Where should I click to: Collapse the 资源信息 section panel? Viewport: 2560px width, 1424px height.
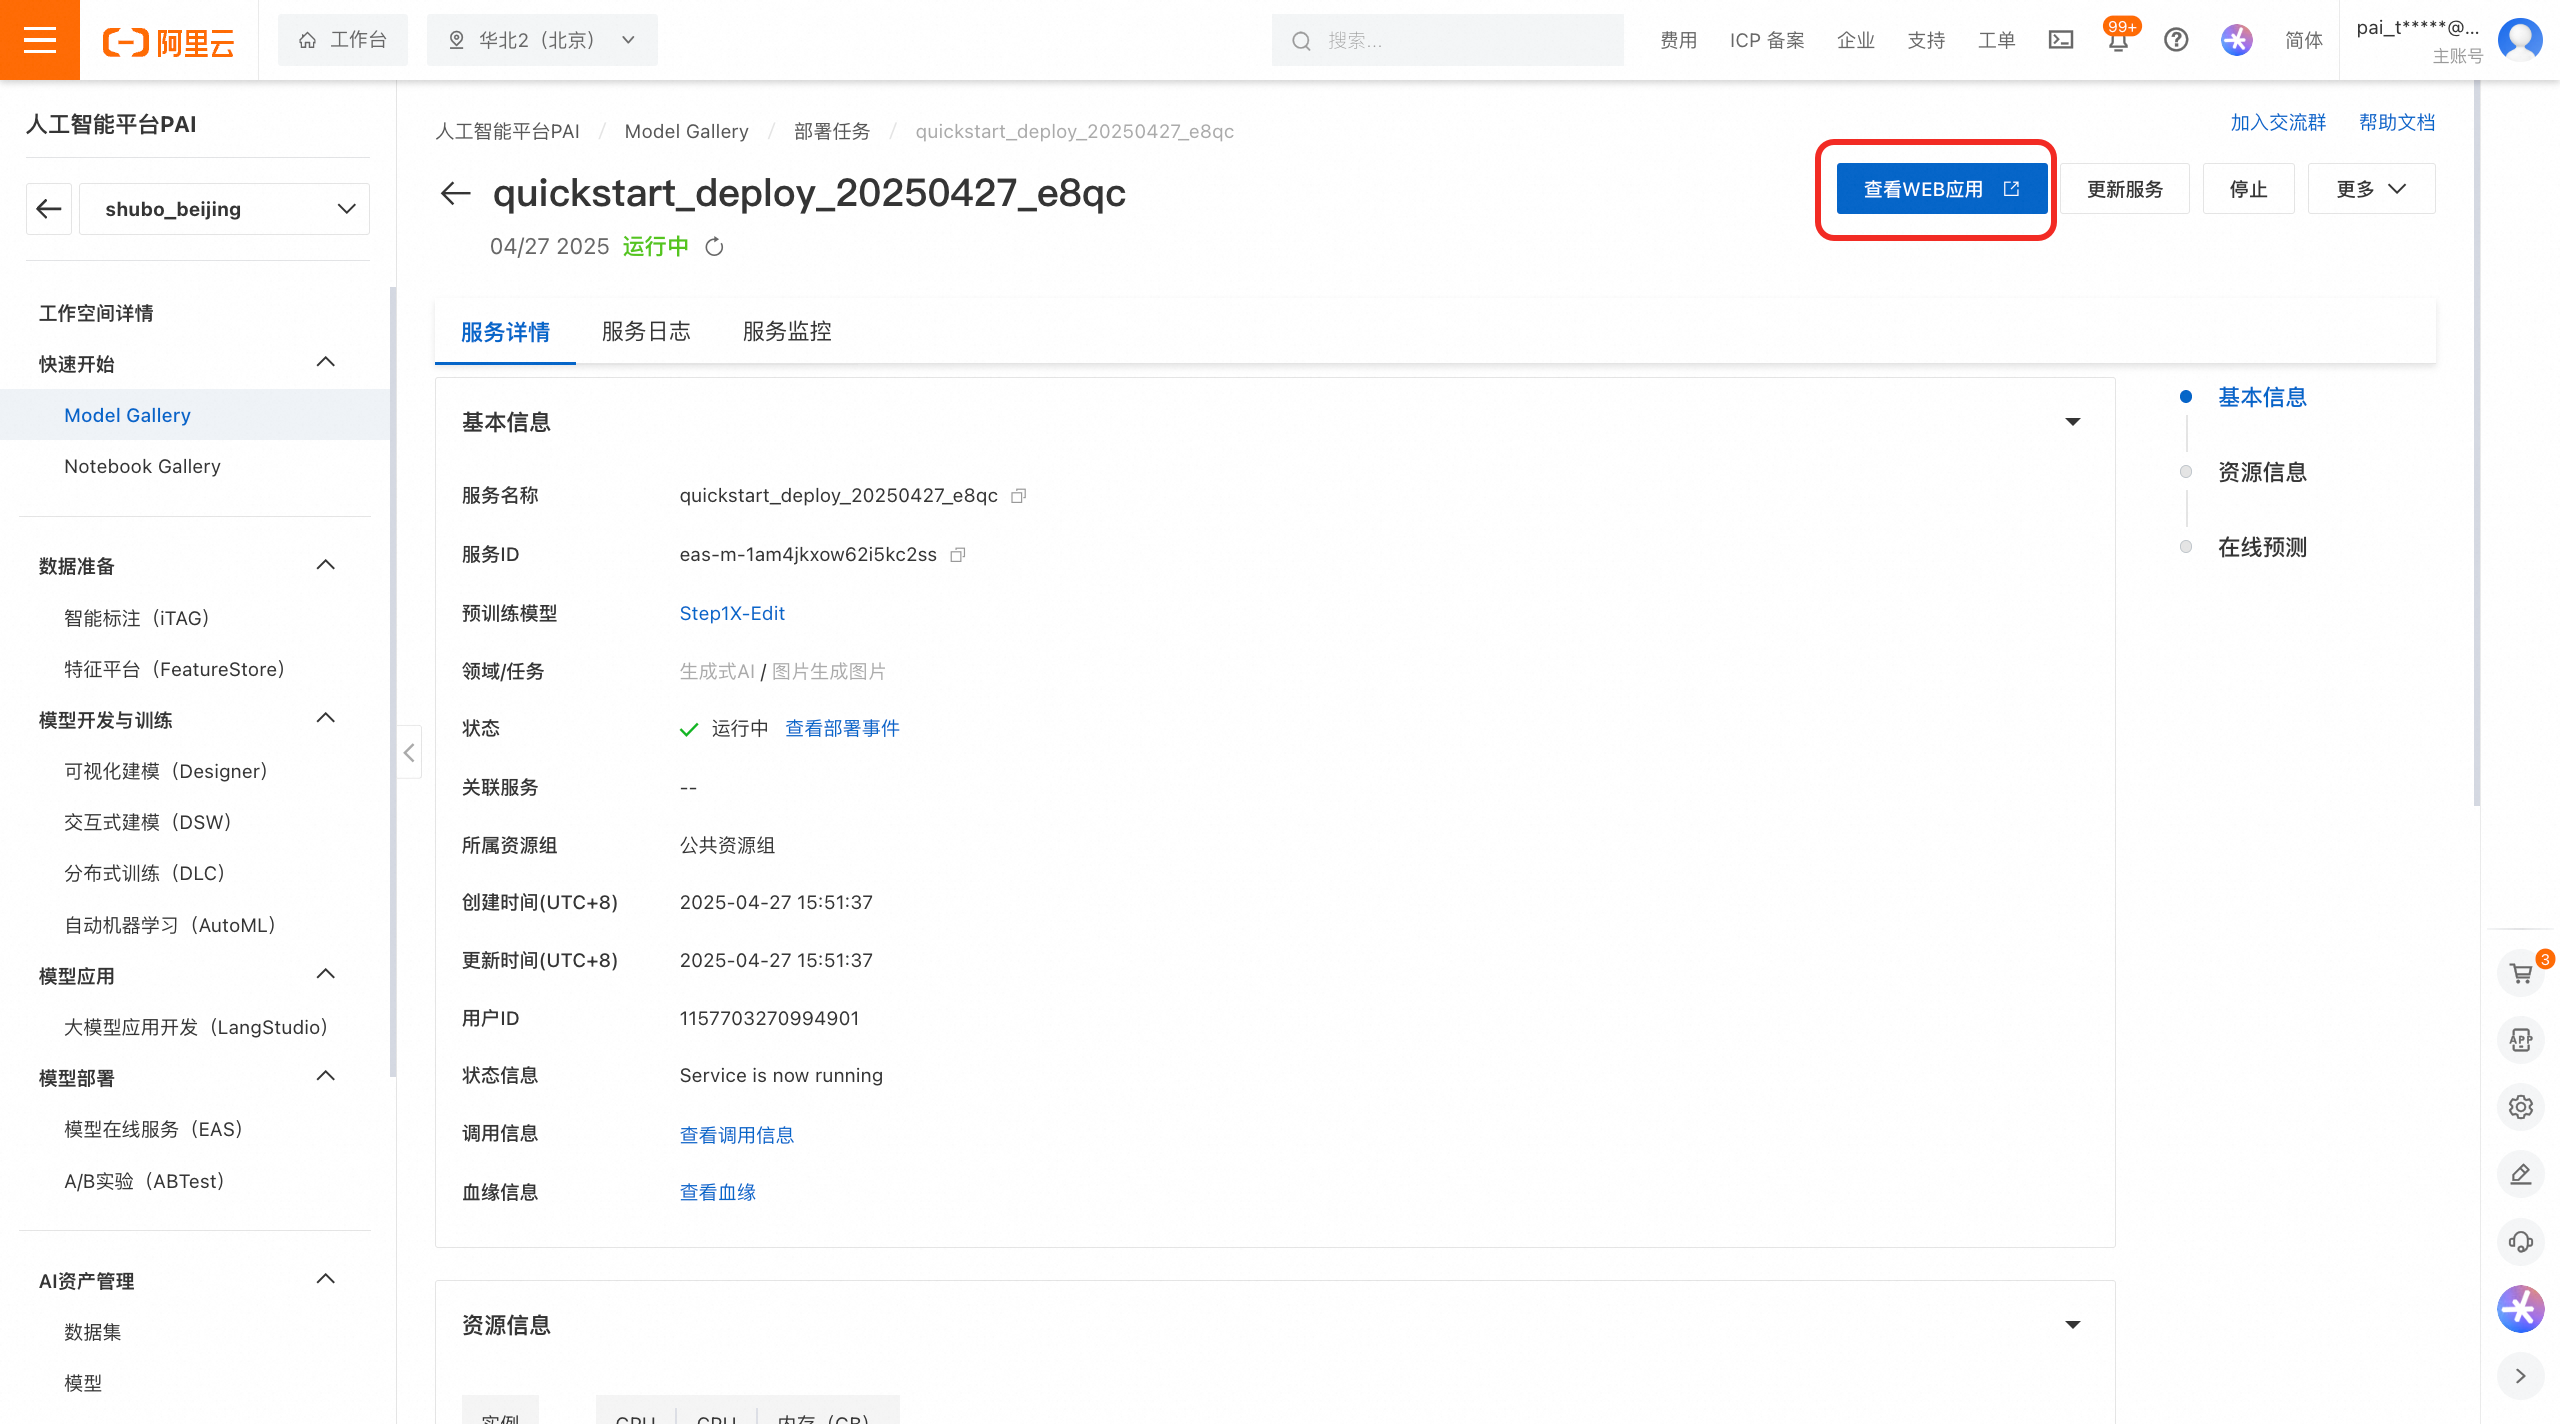point(2073,1325)
